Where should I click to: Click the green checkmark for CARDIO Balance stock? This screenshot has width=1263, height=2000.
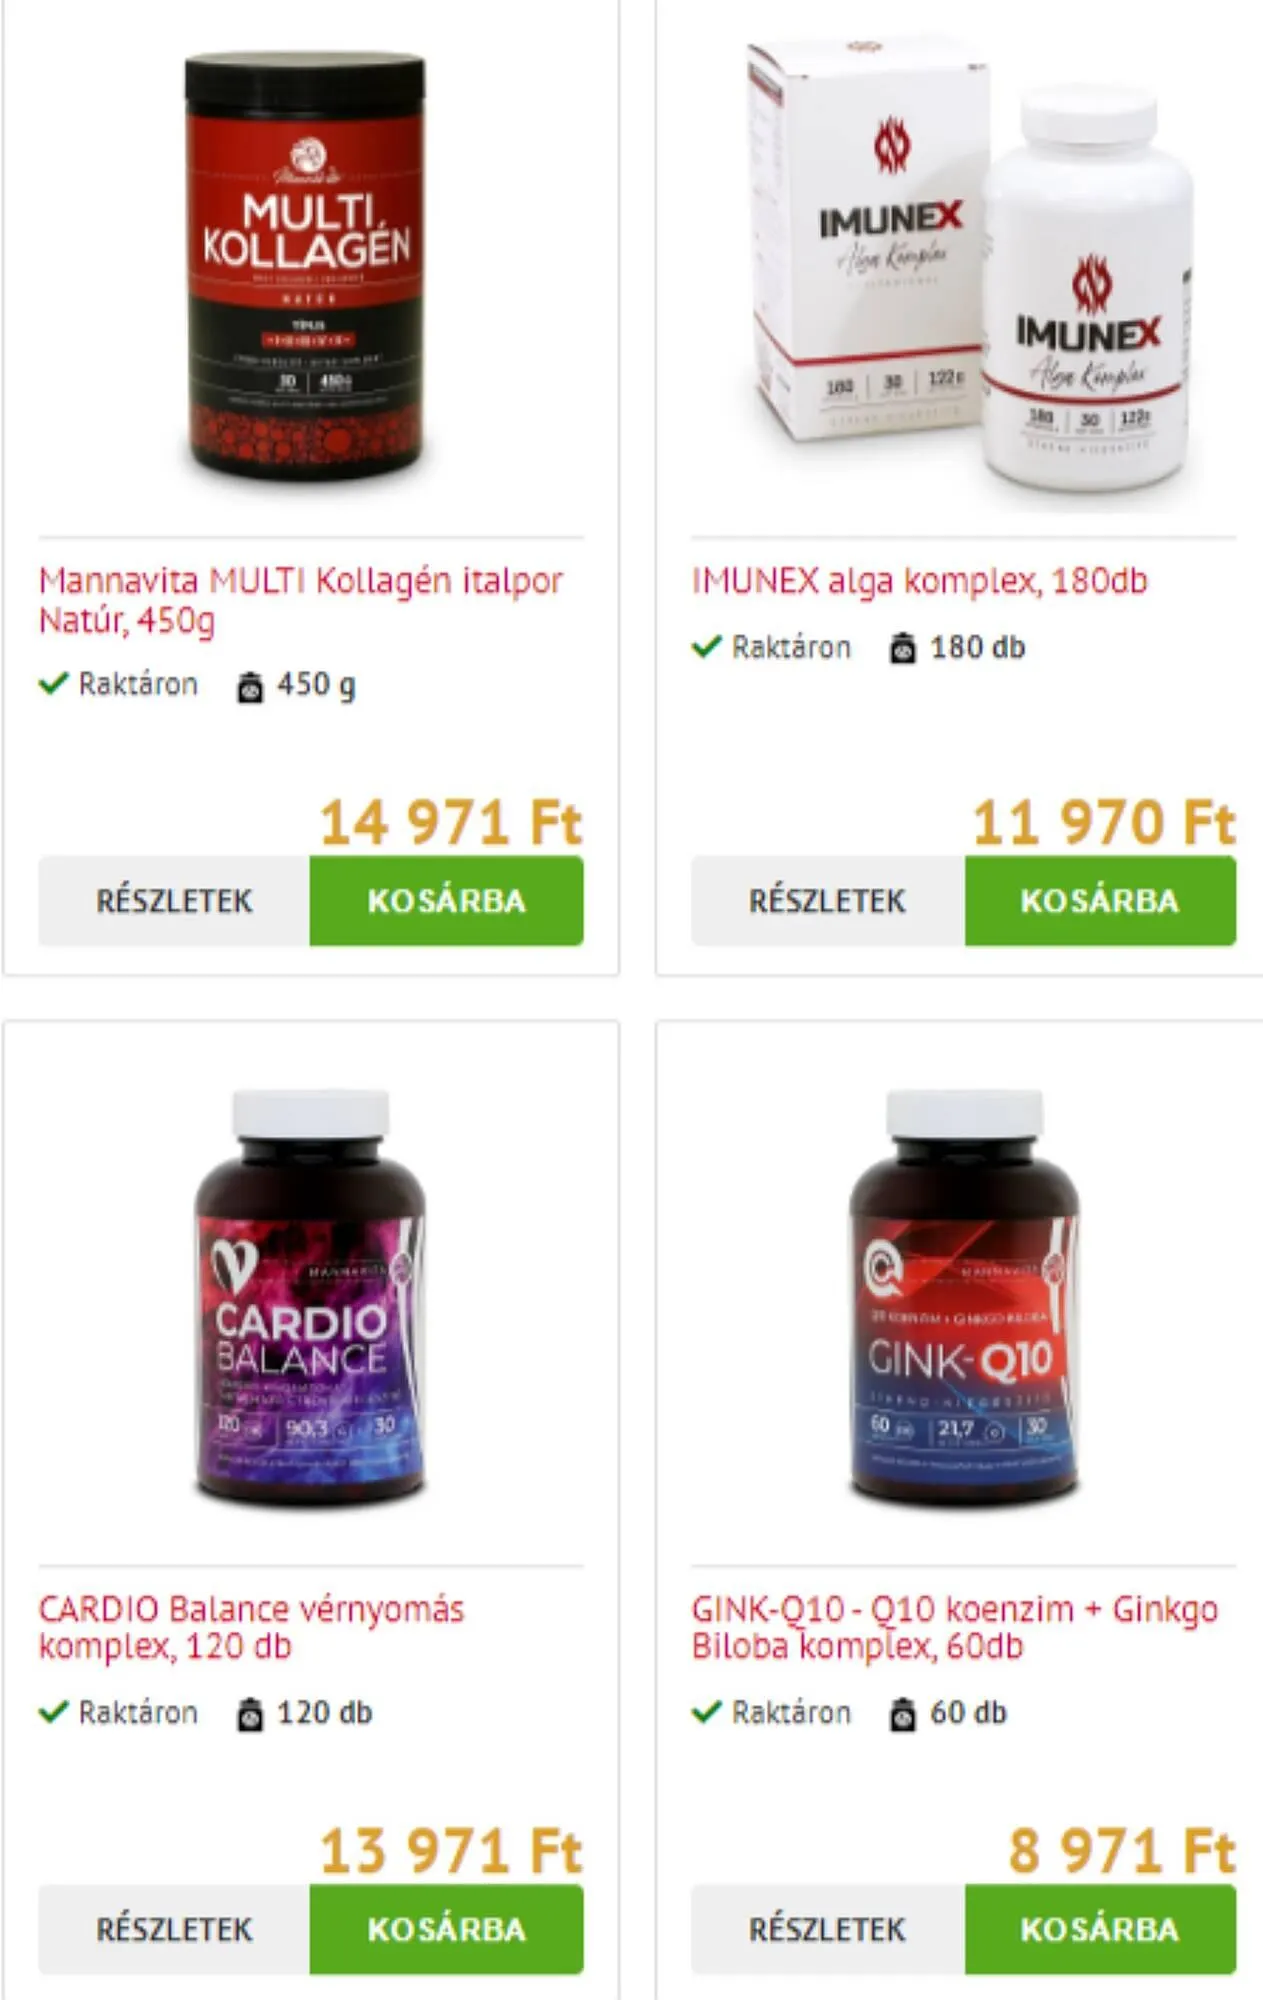(x=53, y=1712)
